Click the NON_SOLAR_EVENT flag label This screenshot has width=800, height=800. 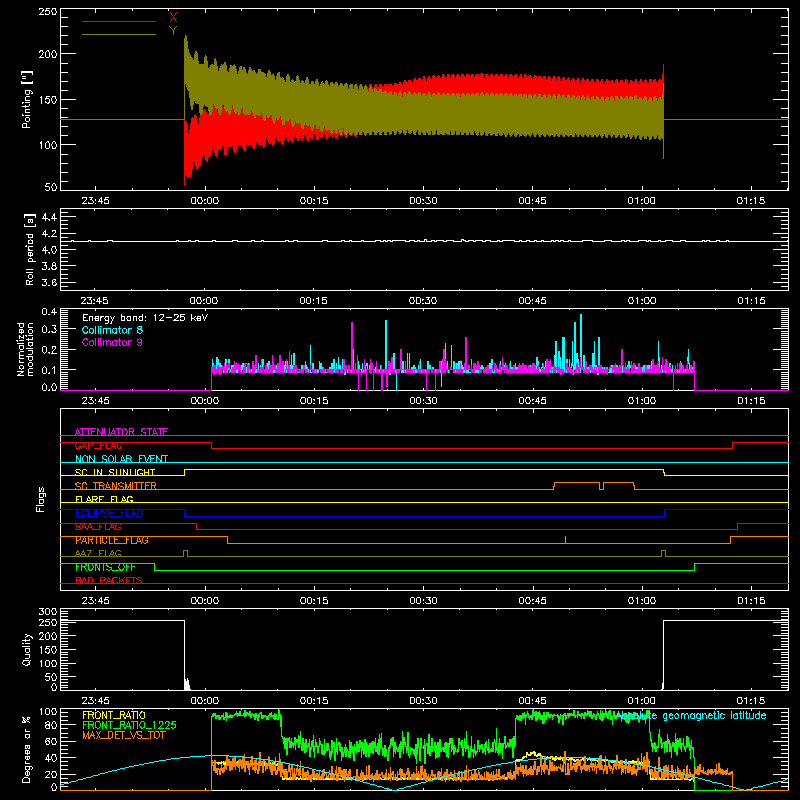(x=121, y=459)
